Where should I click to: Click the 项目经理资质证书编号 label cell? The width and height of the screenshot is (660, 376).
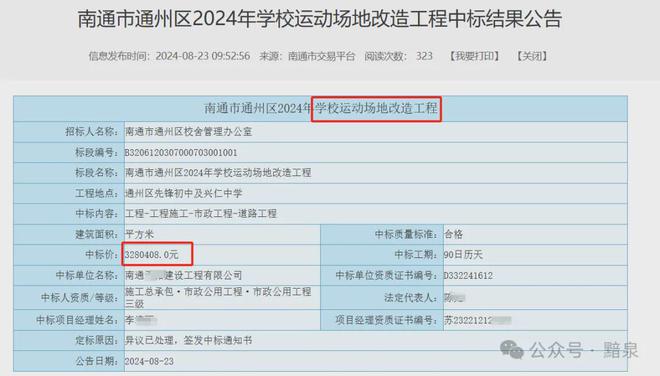382,320
